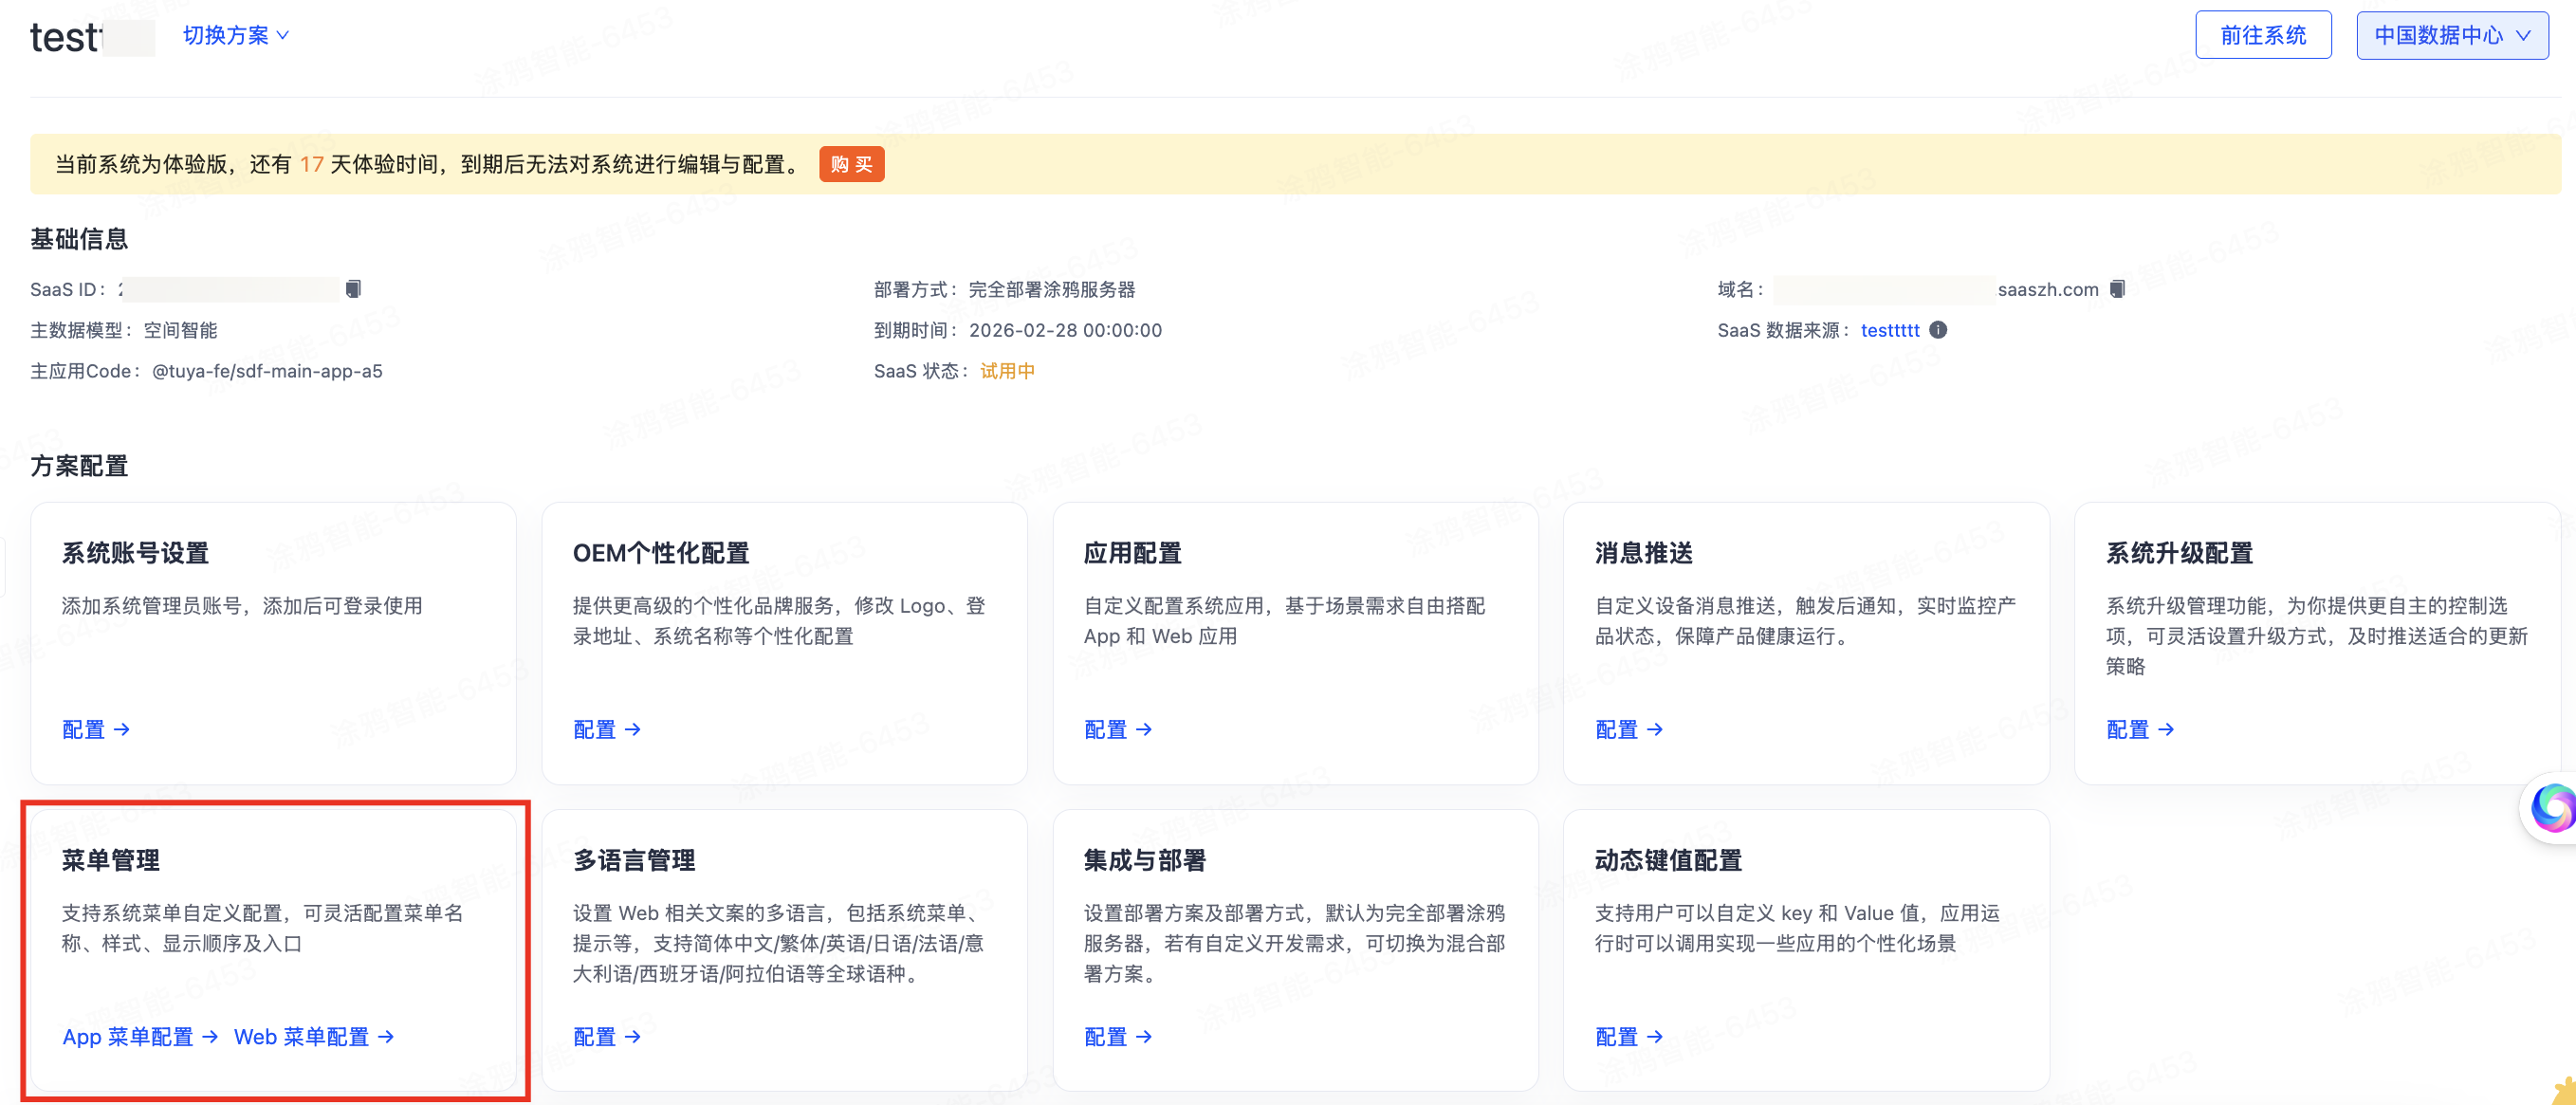The width and height of the screenshot is (2576, 1105).
Task: Open the testtttt SaaS data source link
Action: (x=1890, y=330)
